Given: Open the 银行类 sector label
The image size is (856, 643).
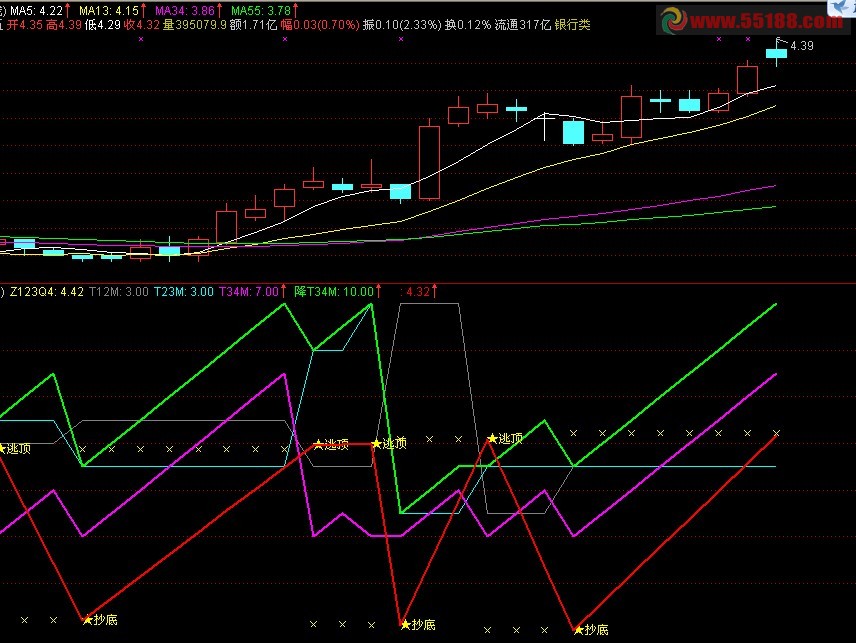Looking at the screenshot, I should point(572,25).
